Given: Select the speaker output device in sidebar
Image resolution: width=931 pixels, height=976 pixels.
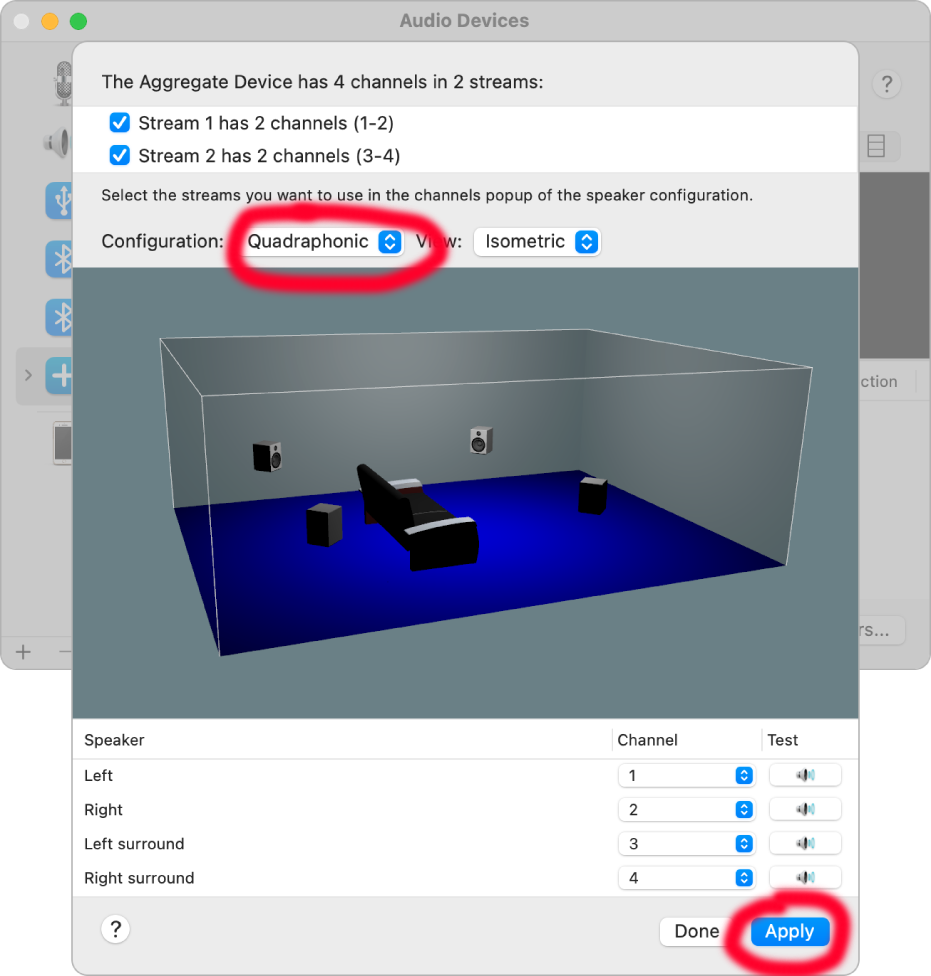Looking at the screenshot, I should 58,143.
